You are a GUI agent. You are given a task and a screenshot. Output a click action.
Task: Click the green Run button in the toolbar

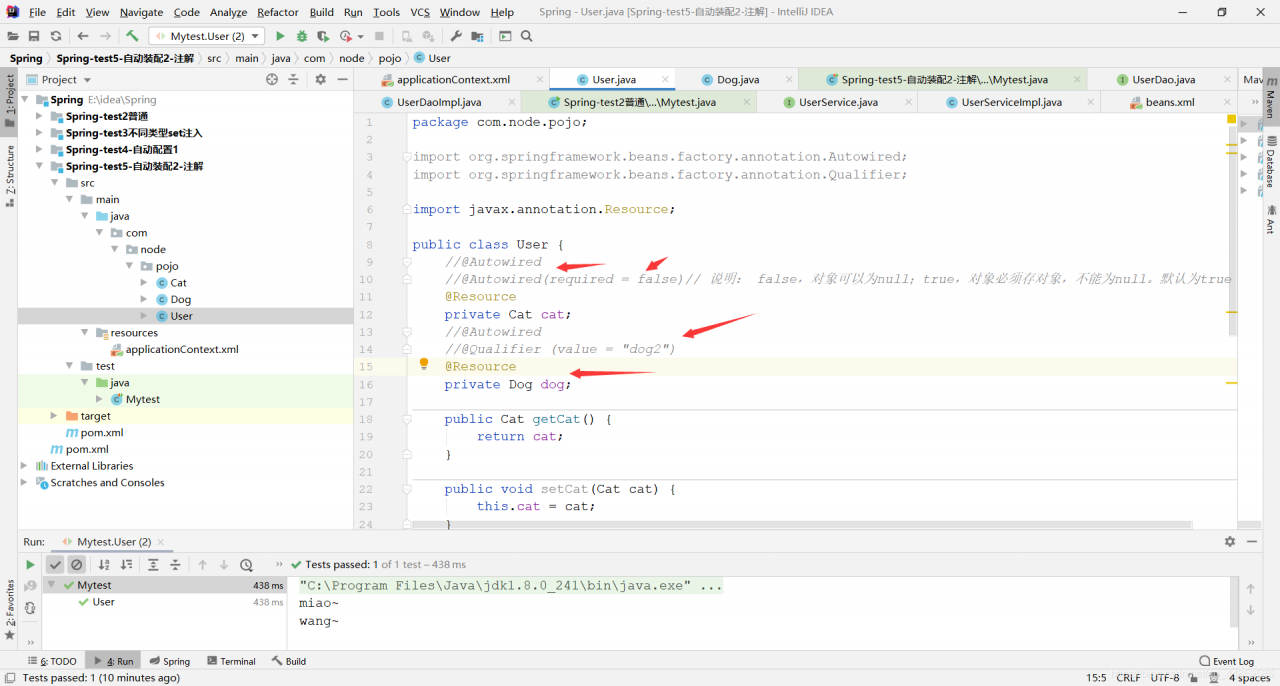(x=280, y=36)
